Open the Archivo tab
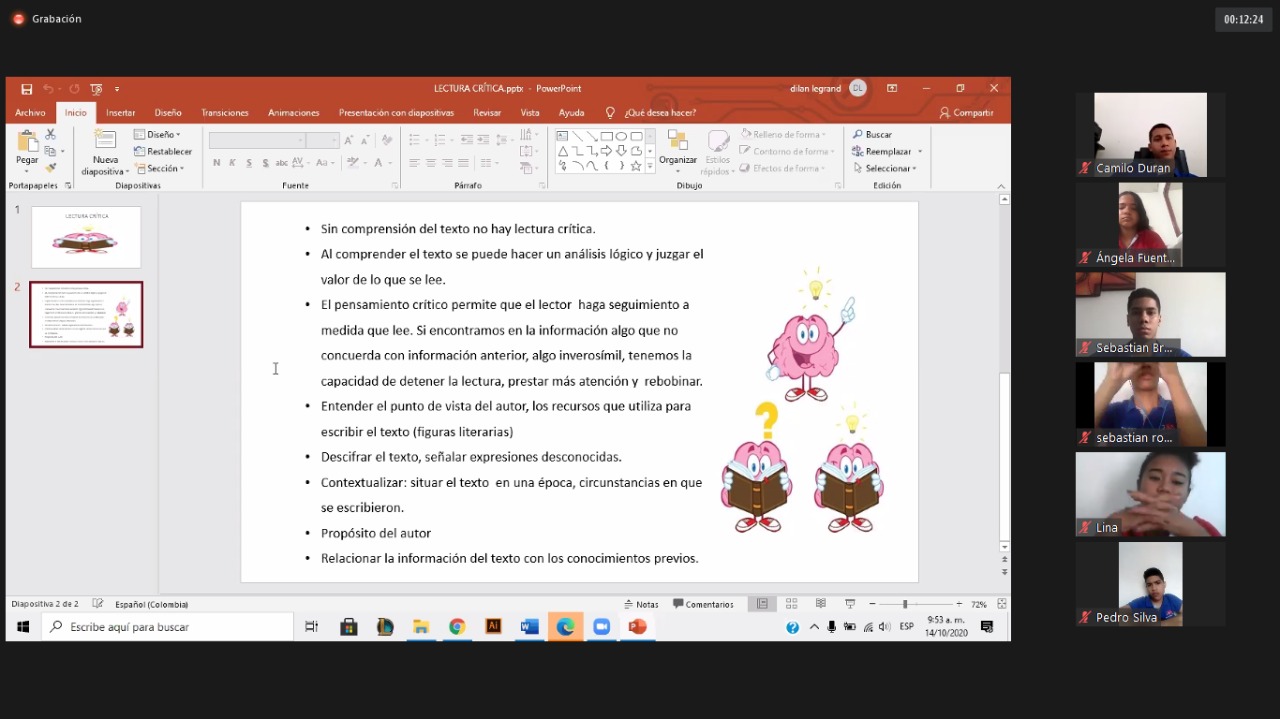The height and width of the screenshot is (719, 1280). (x=30, y=113)
